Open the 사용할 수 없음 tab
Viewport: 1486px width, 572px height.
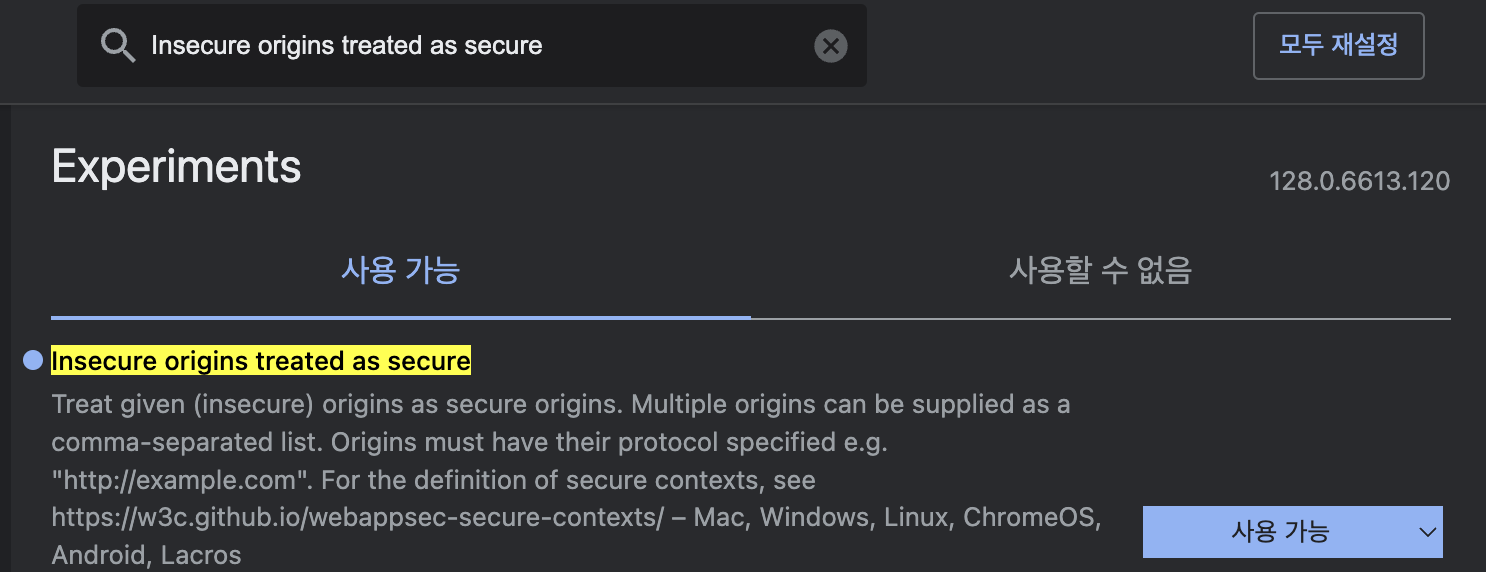click(x=1100, y=270)
